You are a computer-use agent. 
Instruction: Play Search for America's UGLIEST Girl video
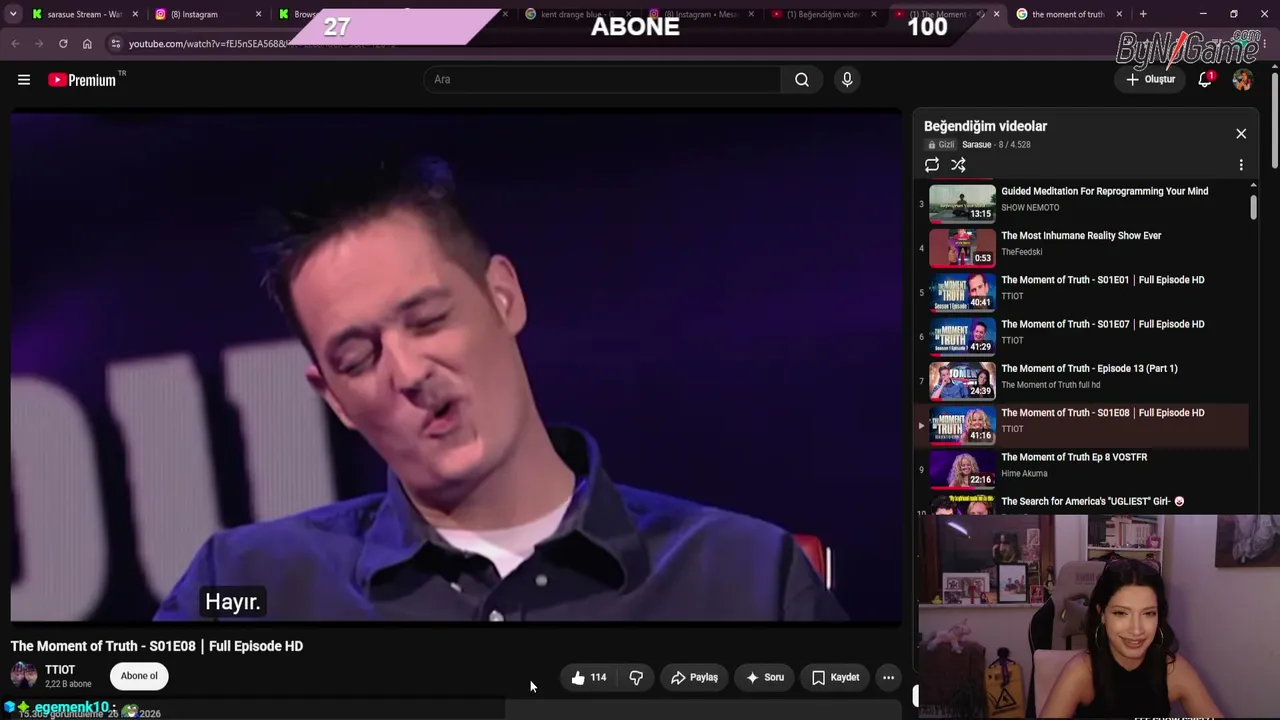1092,501
